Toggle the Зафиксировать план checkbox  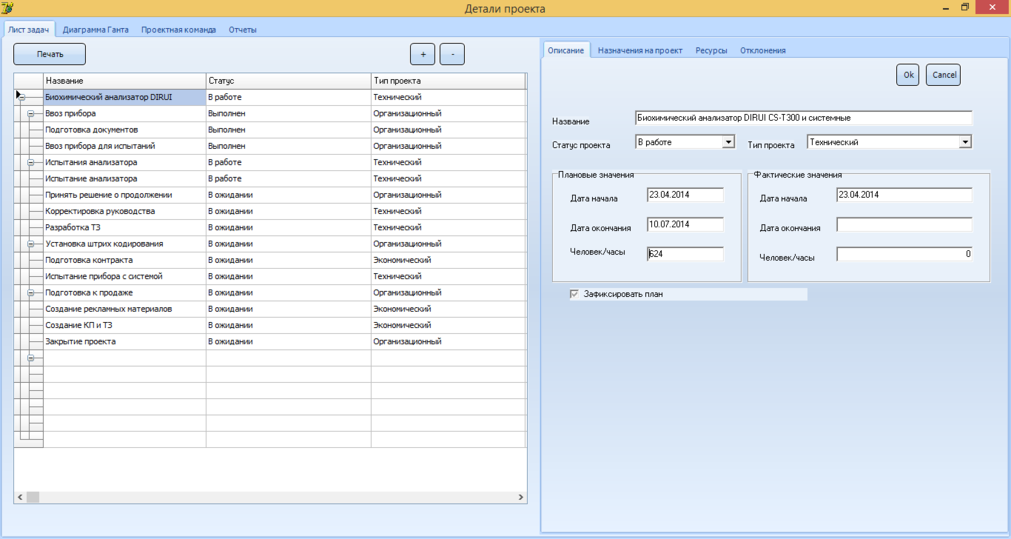(x=574, y=294)
